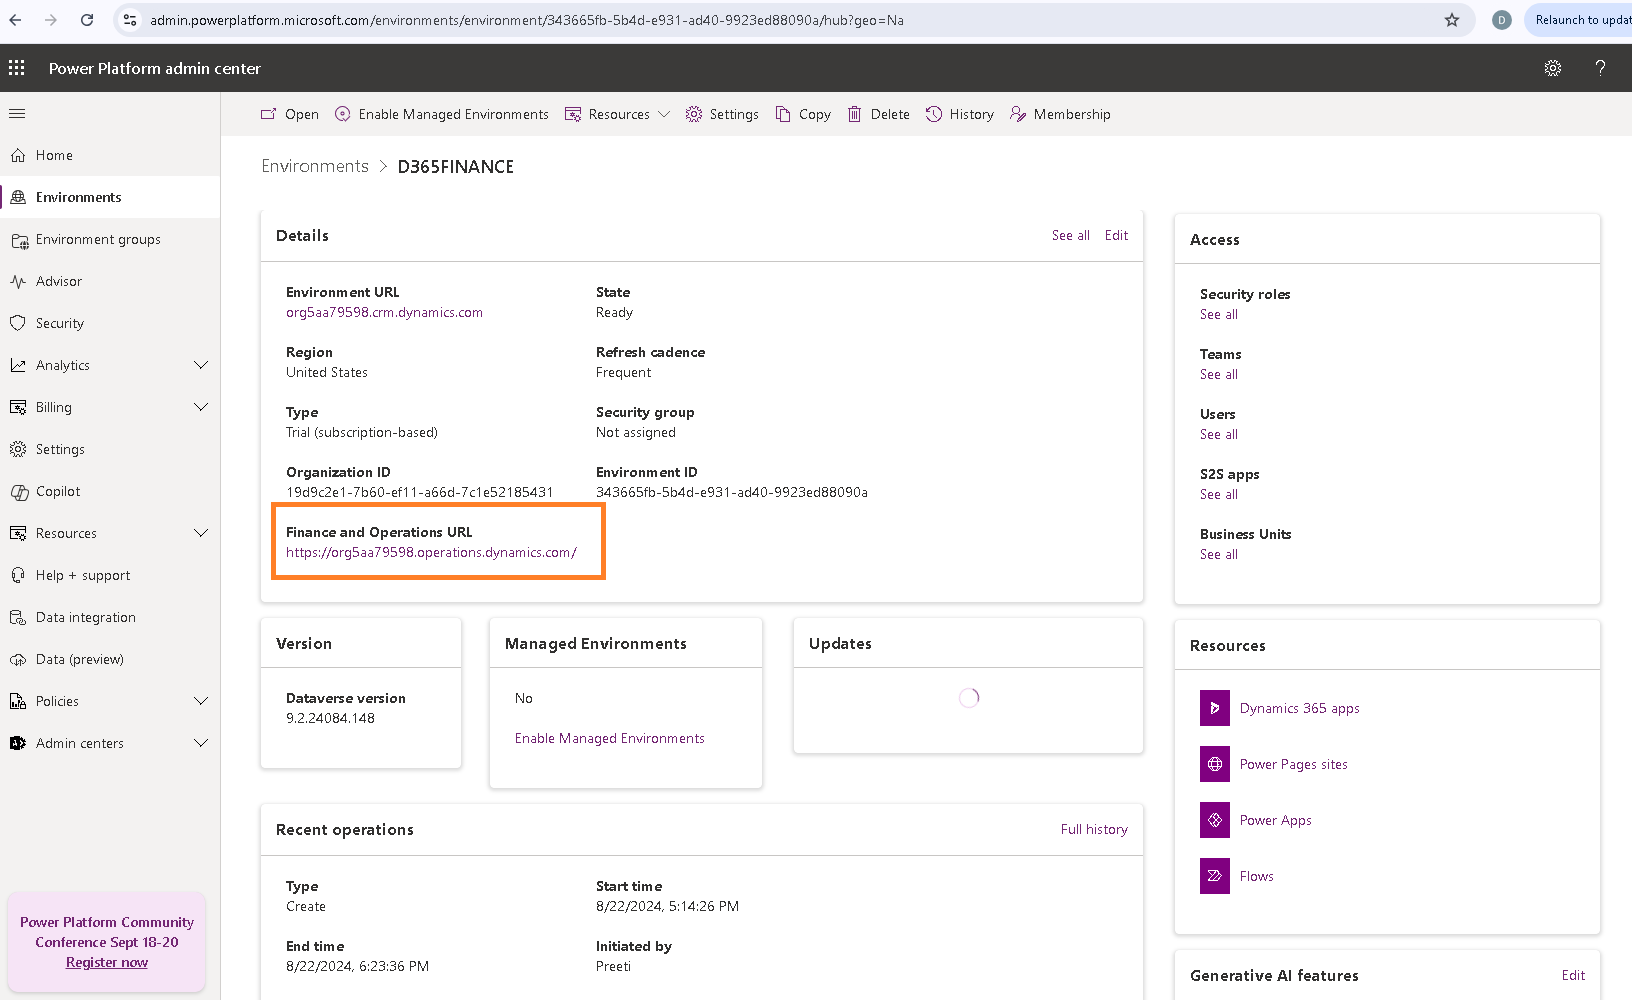See all Security roles

tap(1219, 314)
